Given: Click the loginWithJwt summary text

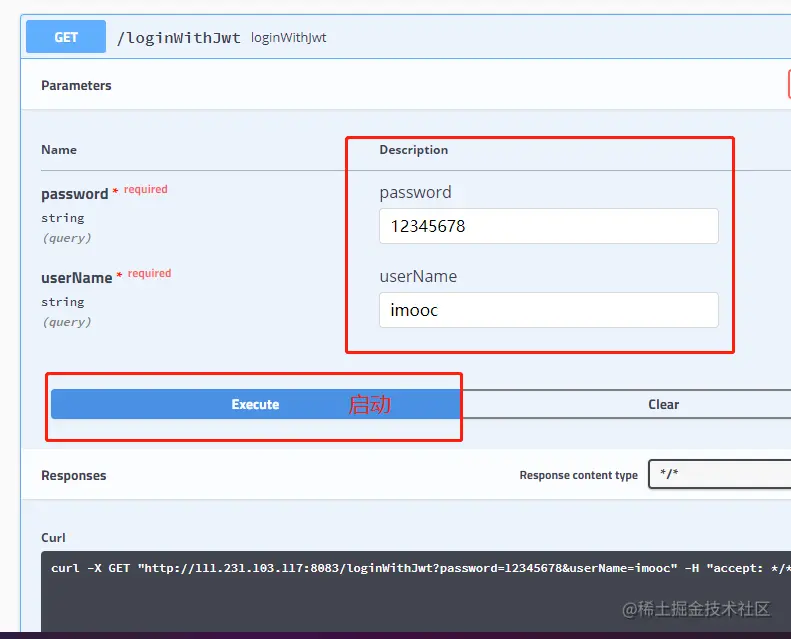Looking at the screenshot, I should click(x=289, y=38).
